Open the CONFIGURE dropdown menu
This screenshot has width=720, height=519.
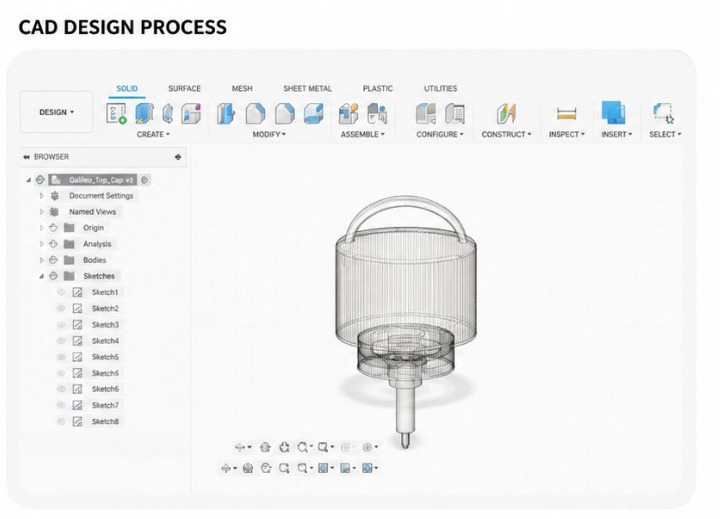[440, 135]
